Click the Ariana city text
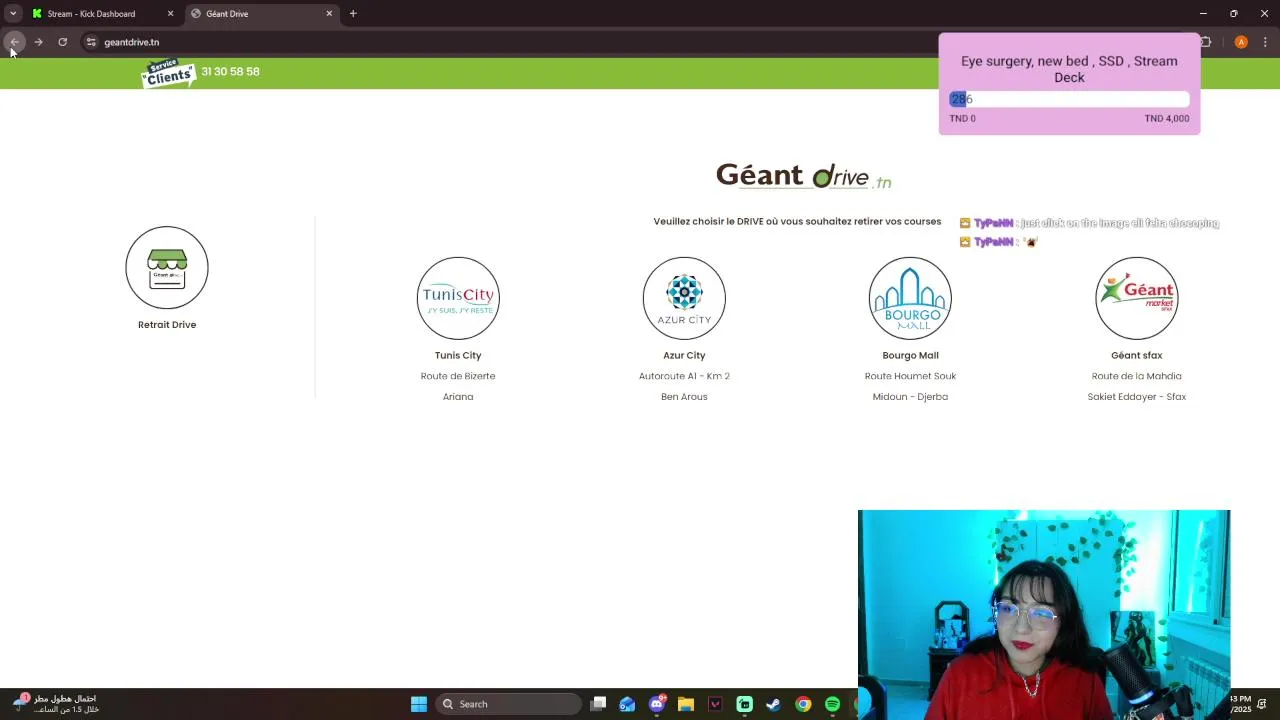Screen dimensions: 1280x720 [x=458, y=397]
